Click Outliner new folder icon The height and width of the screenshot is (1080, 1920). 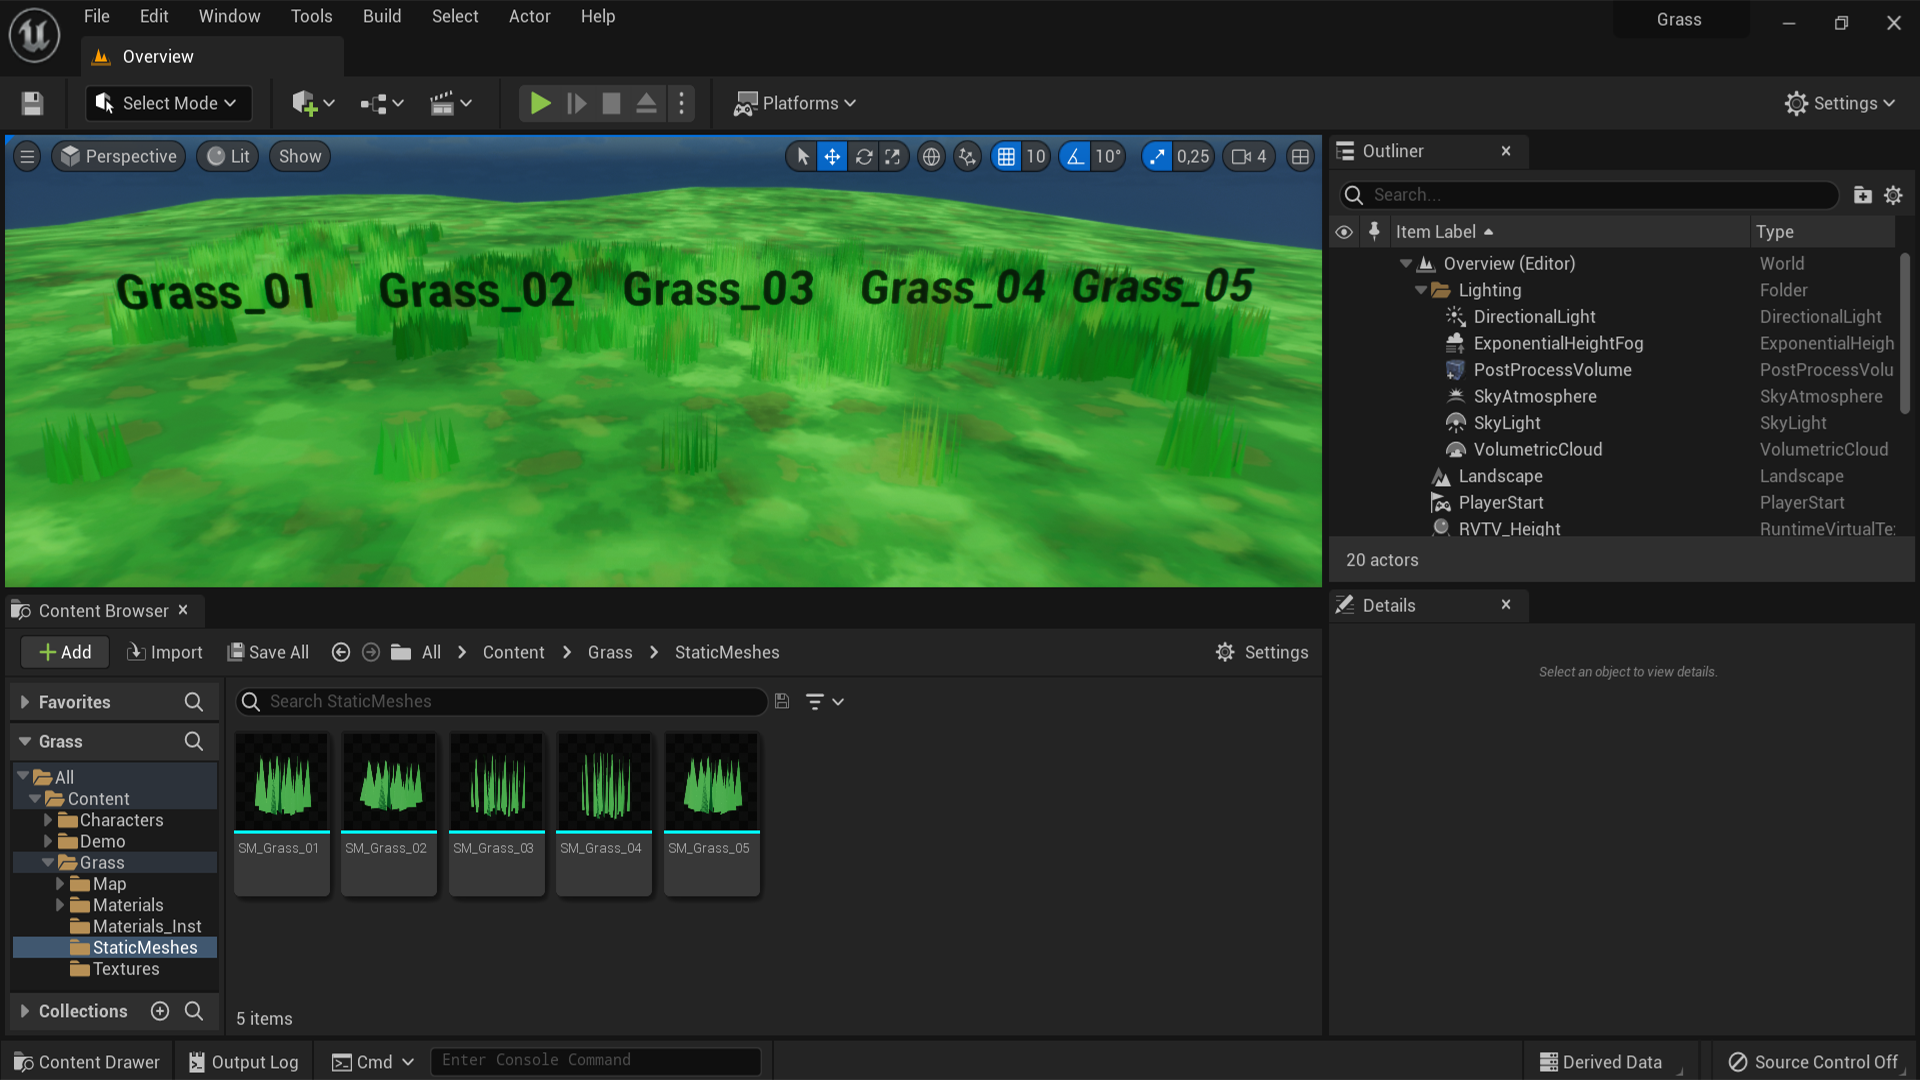1862,195
